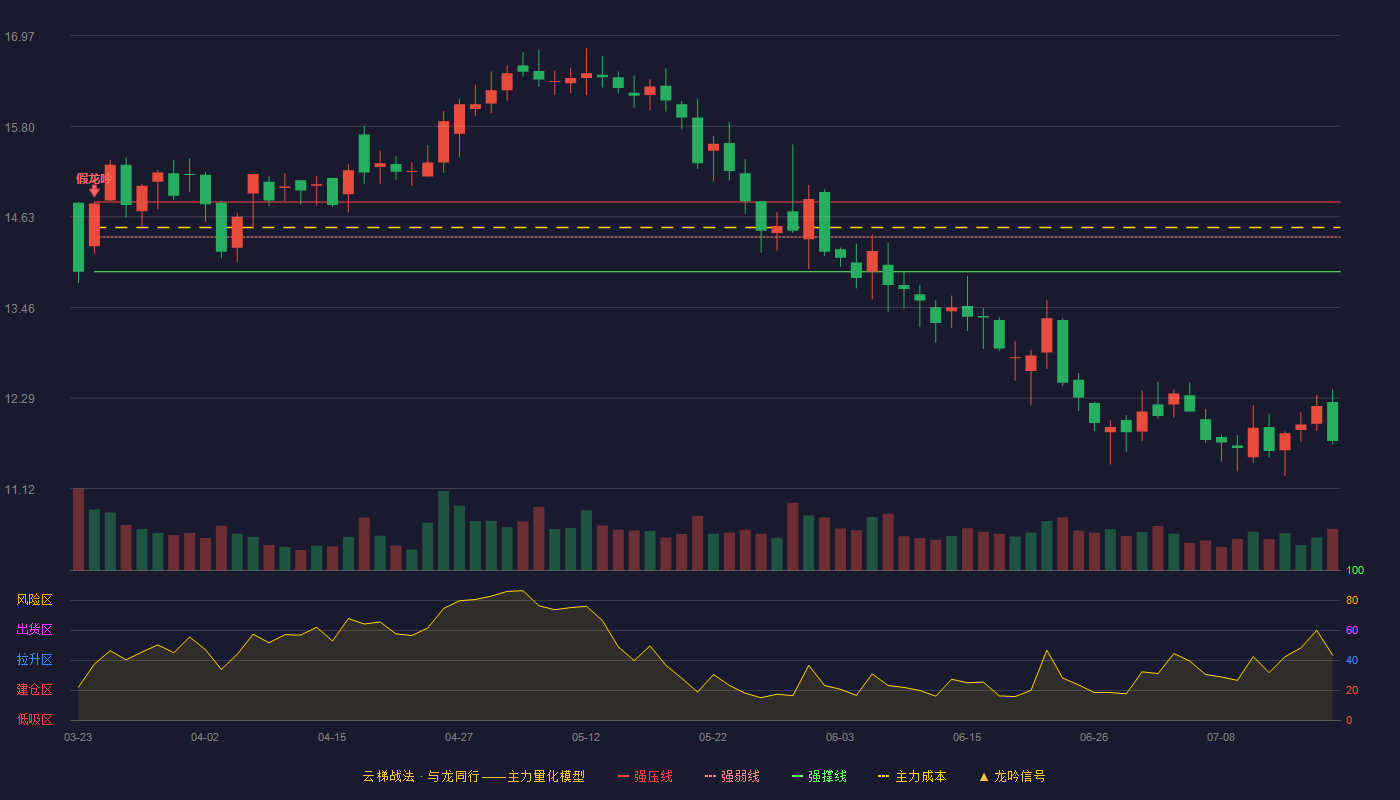Screen dimensions: 1400x800
Task: Toggle the 龙吟信号 legend item
Action: (1012, 776)
